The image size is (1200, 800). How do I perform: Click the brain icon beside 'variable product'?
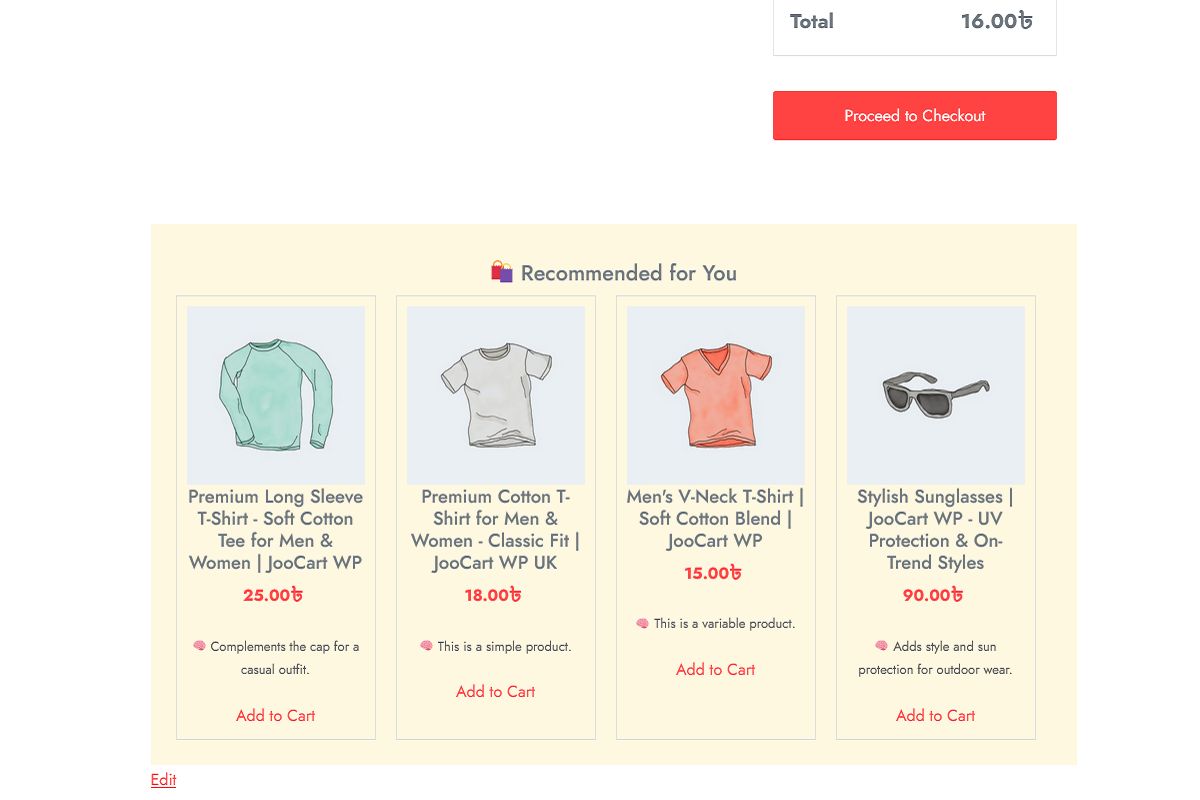point(642,624)
